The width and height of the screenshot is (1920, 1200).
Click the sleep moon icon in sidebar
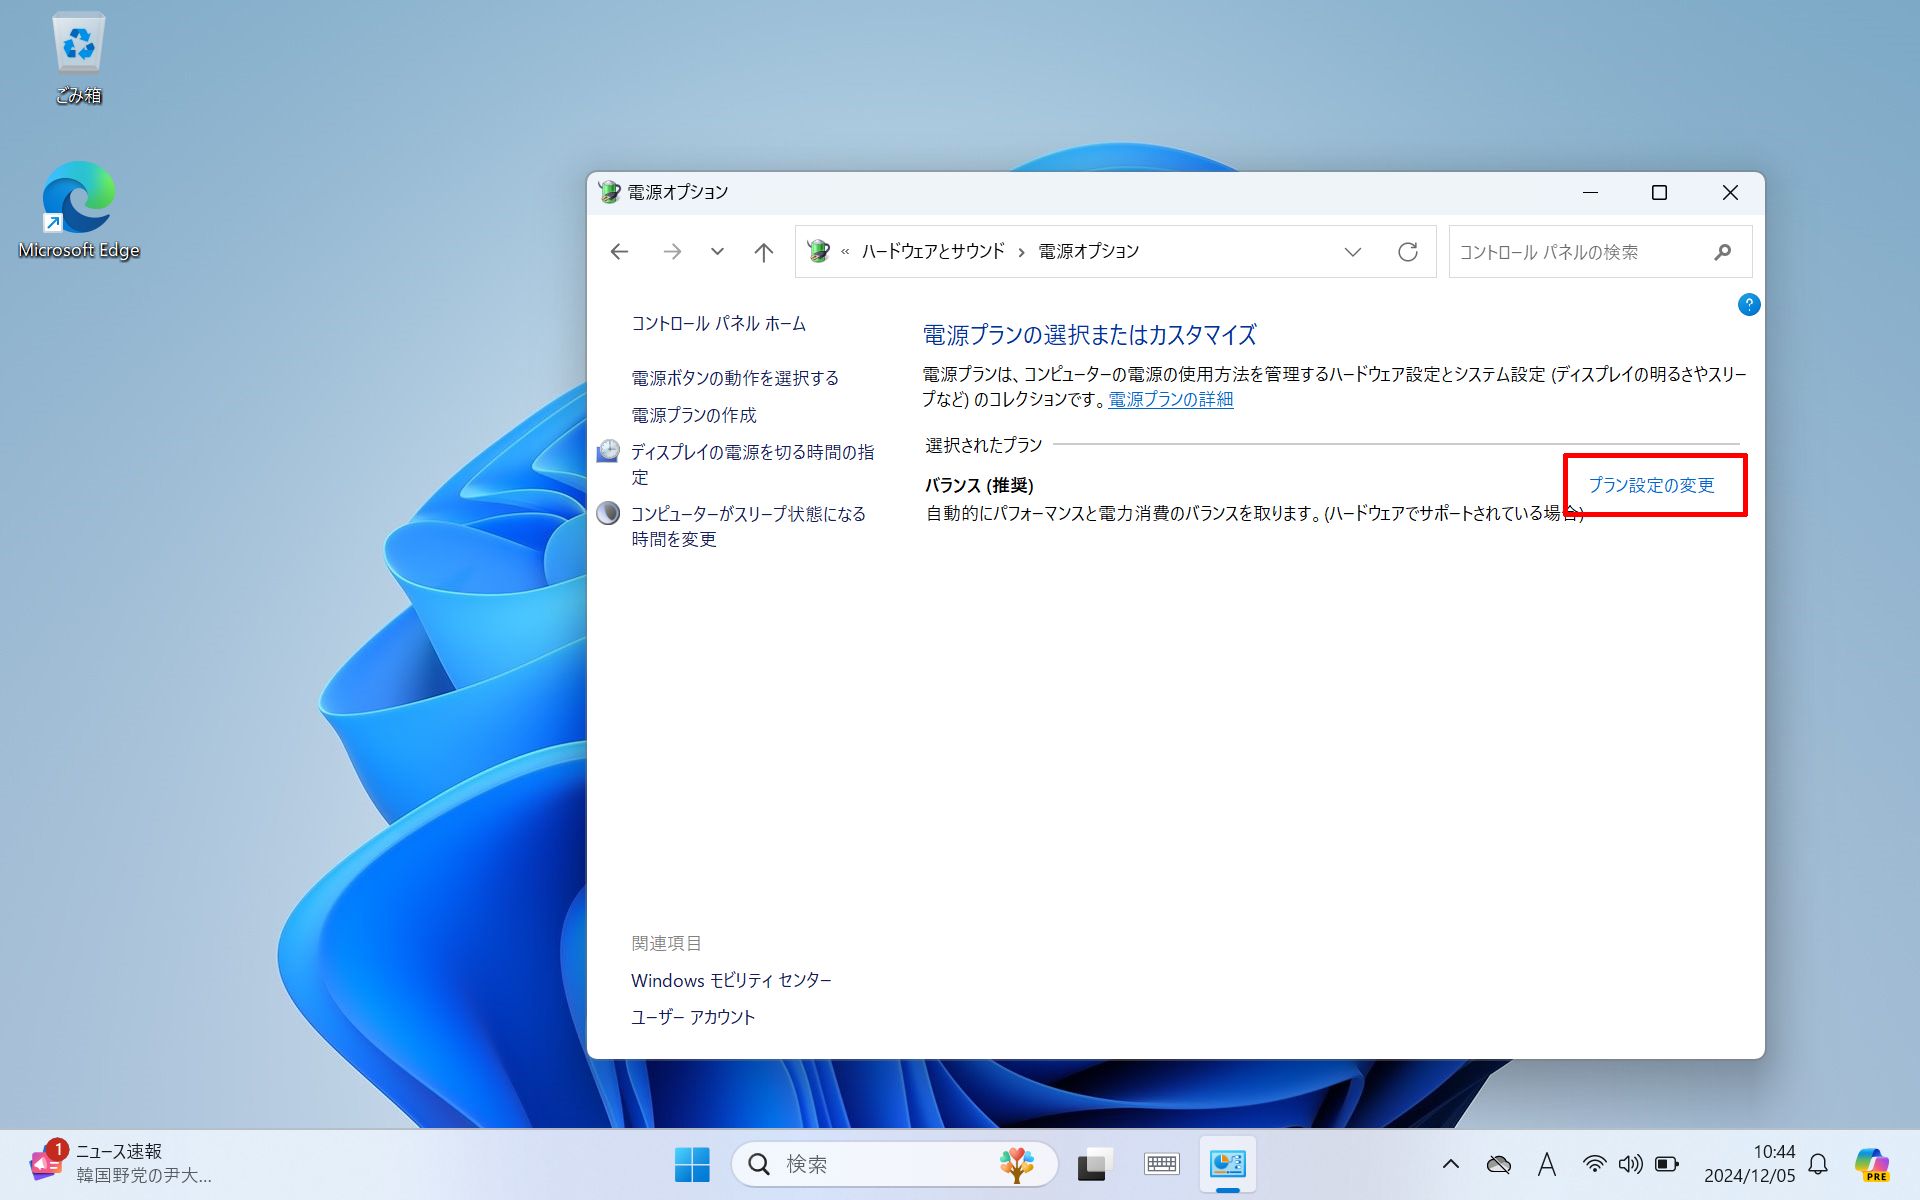coord(608,513)
